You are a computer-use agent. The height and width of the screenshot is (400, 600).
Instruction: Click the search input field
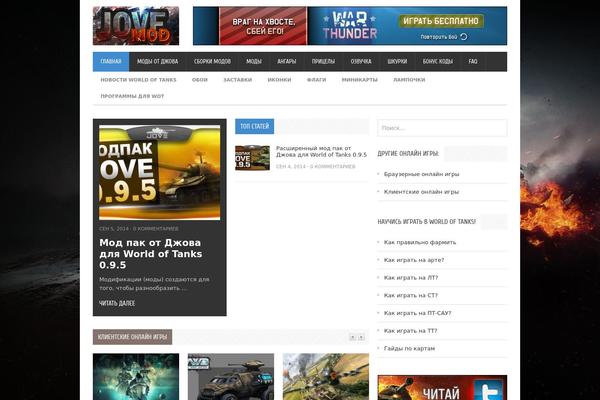click(442, 128)
